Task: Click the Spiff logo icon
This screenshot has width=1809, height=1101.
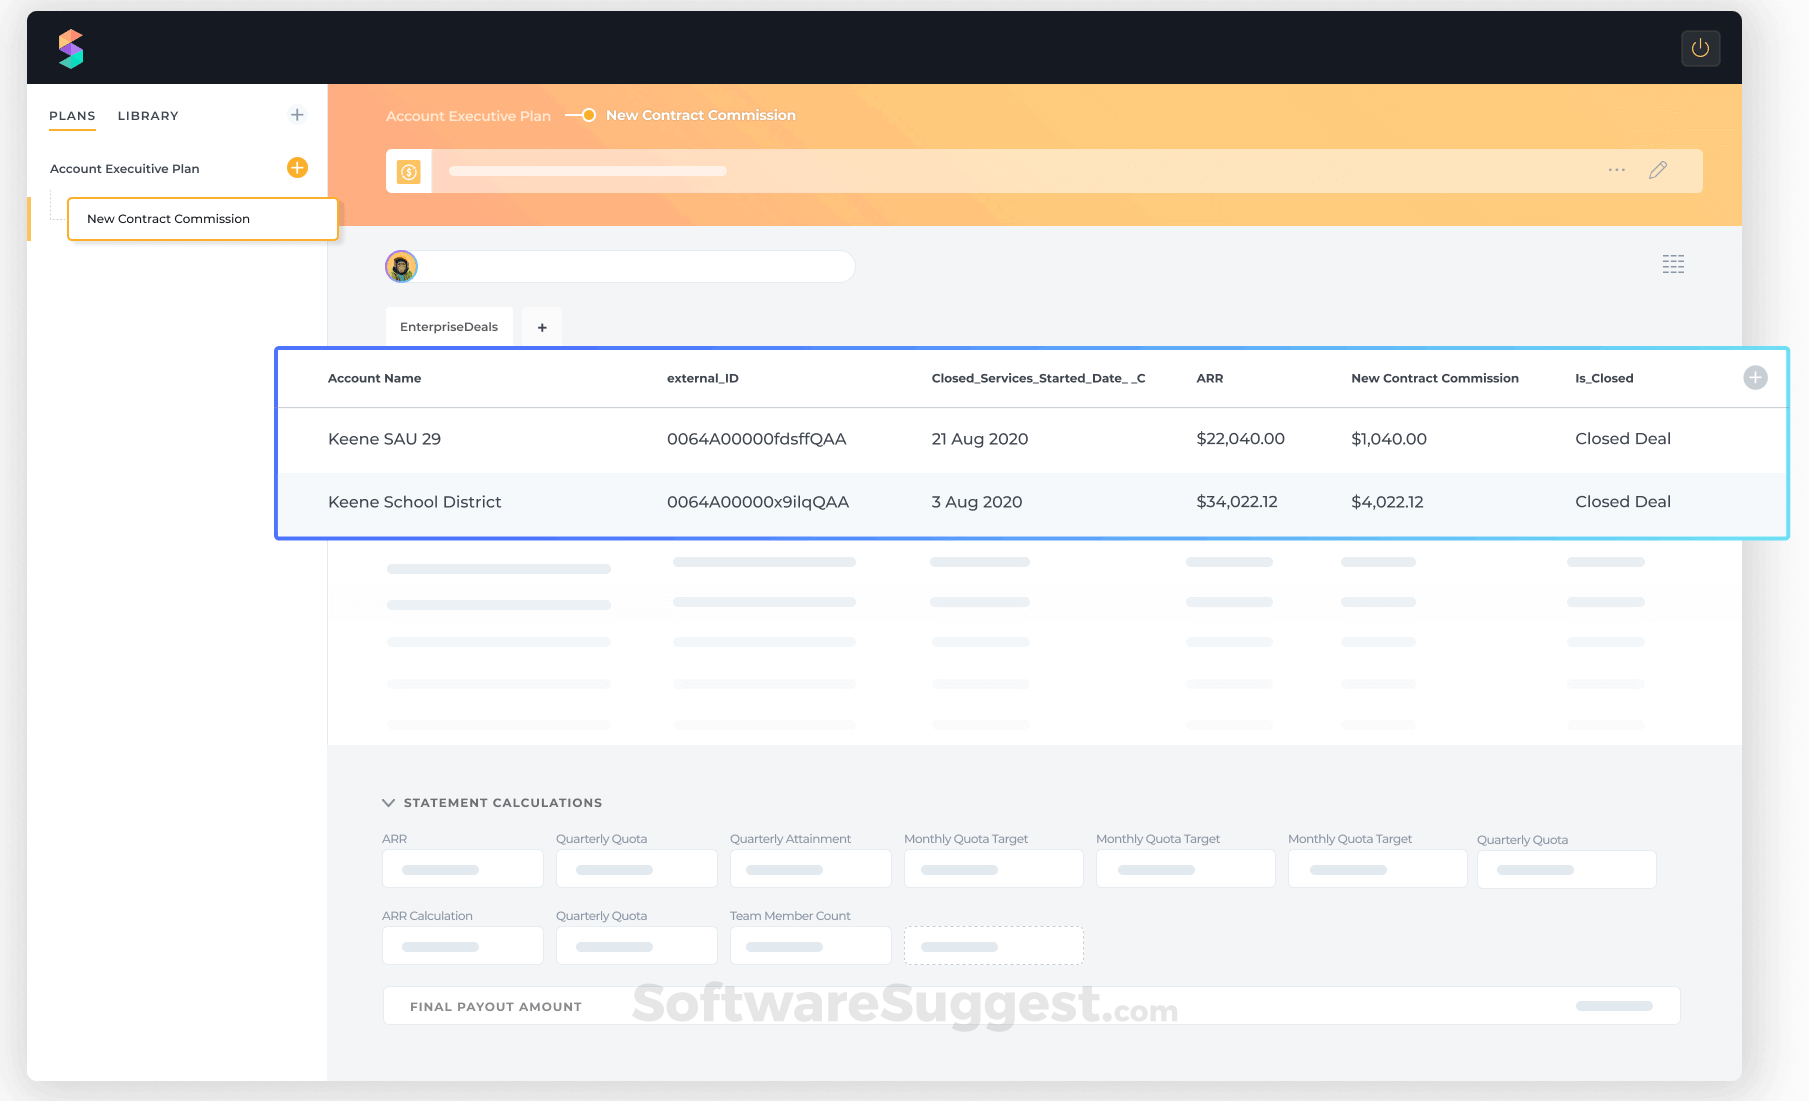Action: tap(71, 48)
